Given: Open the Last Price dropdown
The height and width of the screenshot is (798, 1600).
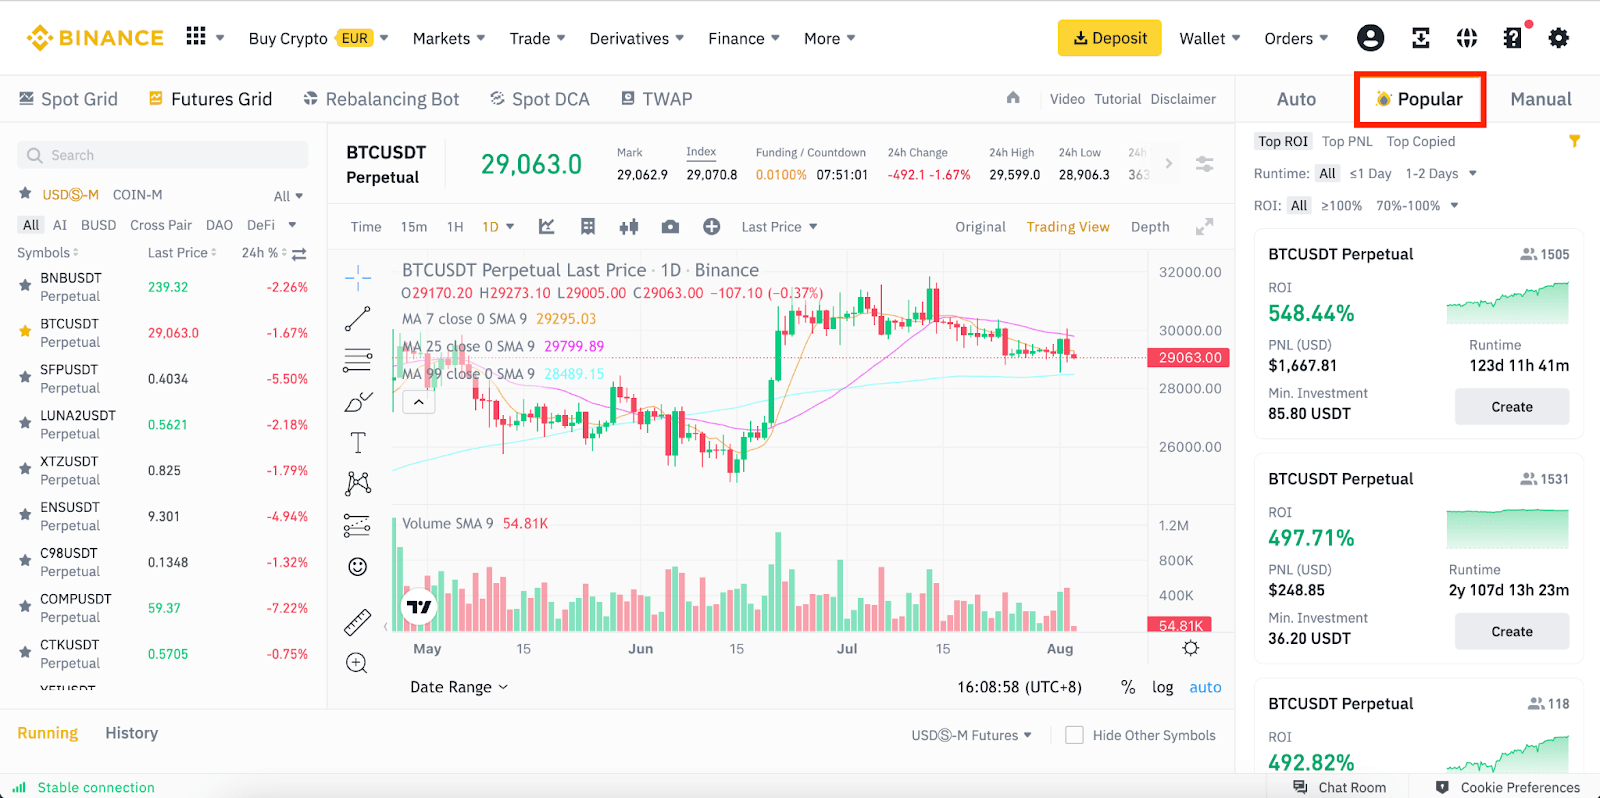Looking at the screenshot, I should (779, 227).
